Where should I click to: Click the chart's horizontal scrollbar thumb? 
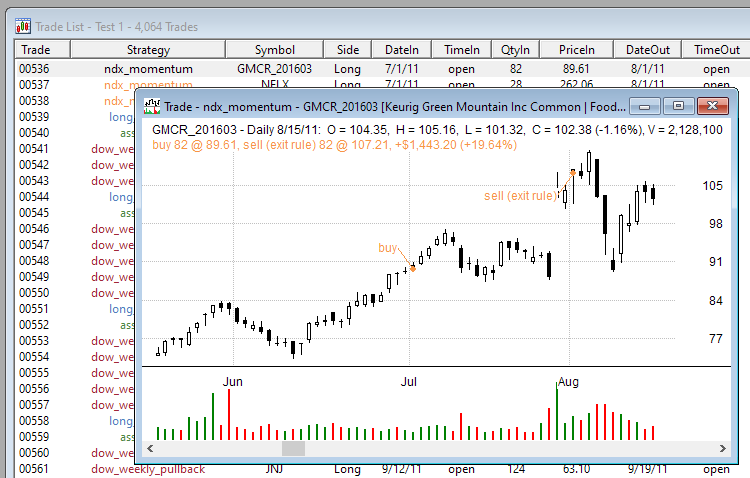tap(293, 449)
